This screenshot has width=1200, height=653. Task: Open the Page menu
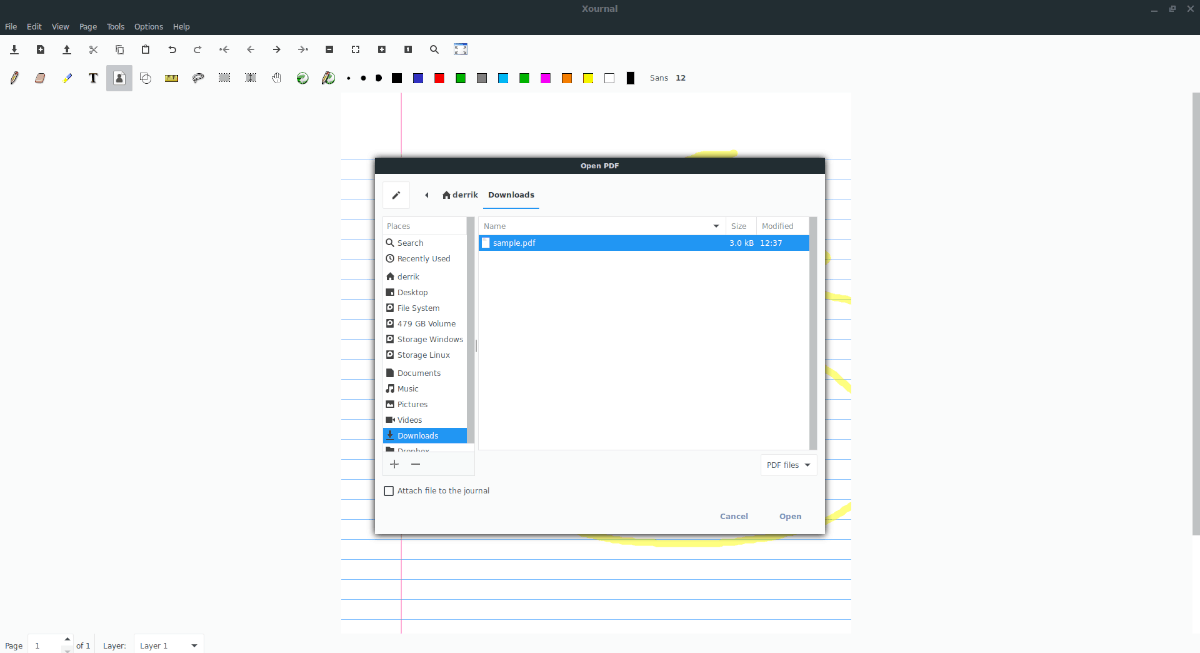pyautogui.click(x=88, y=26)
